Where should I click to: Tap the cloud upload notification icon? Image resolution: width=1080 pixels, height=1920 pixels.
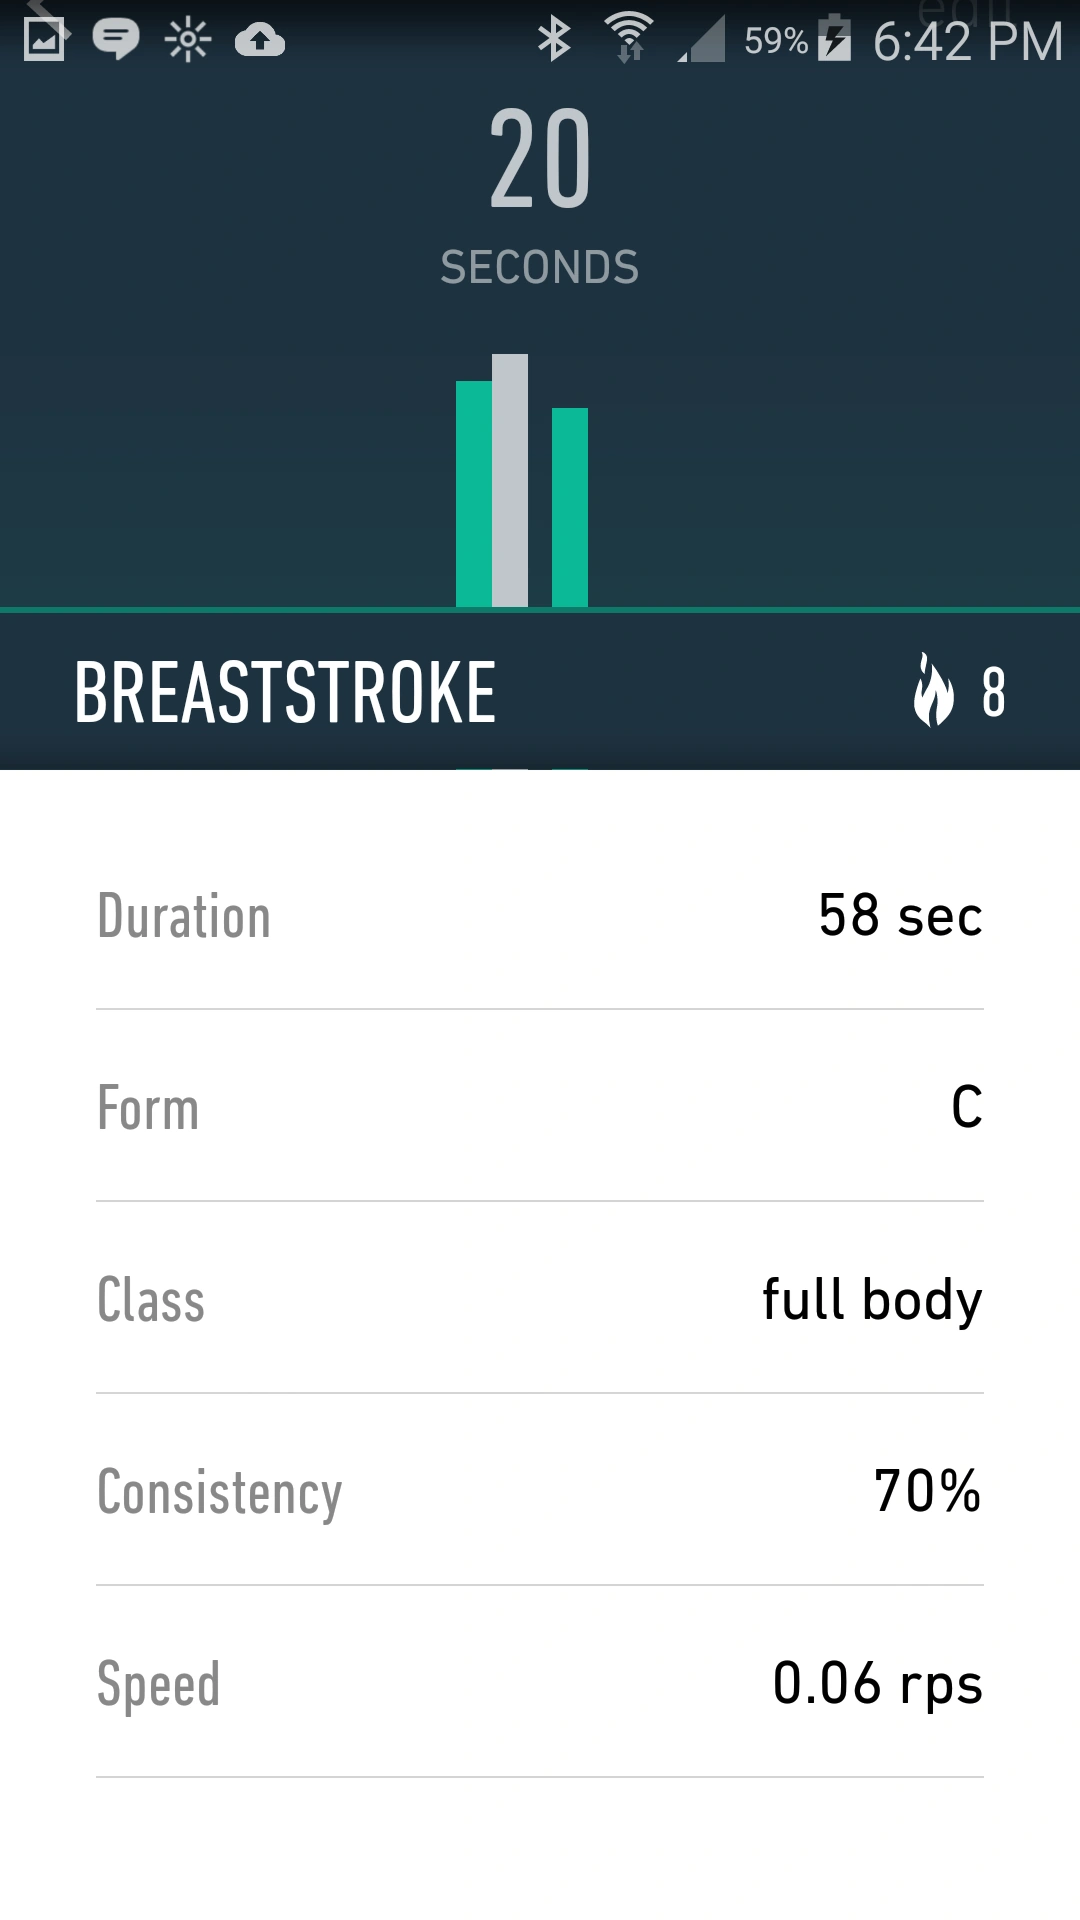click(260, 40)
